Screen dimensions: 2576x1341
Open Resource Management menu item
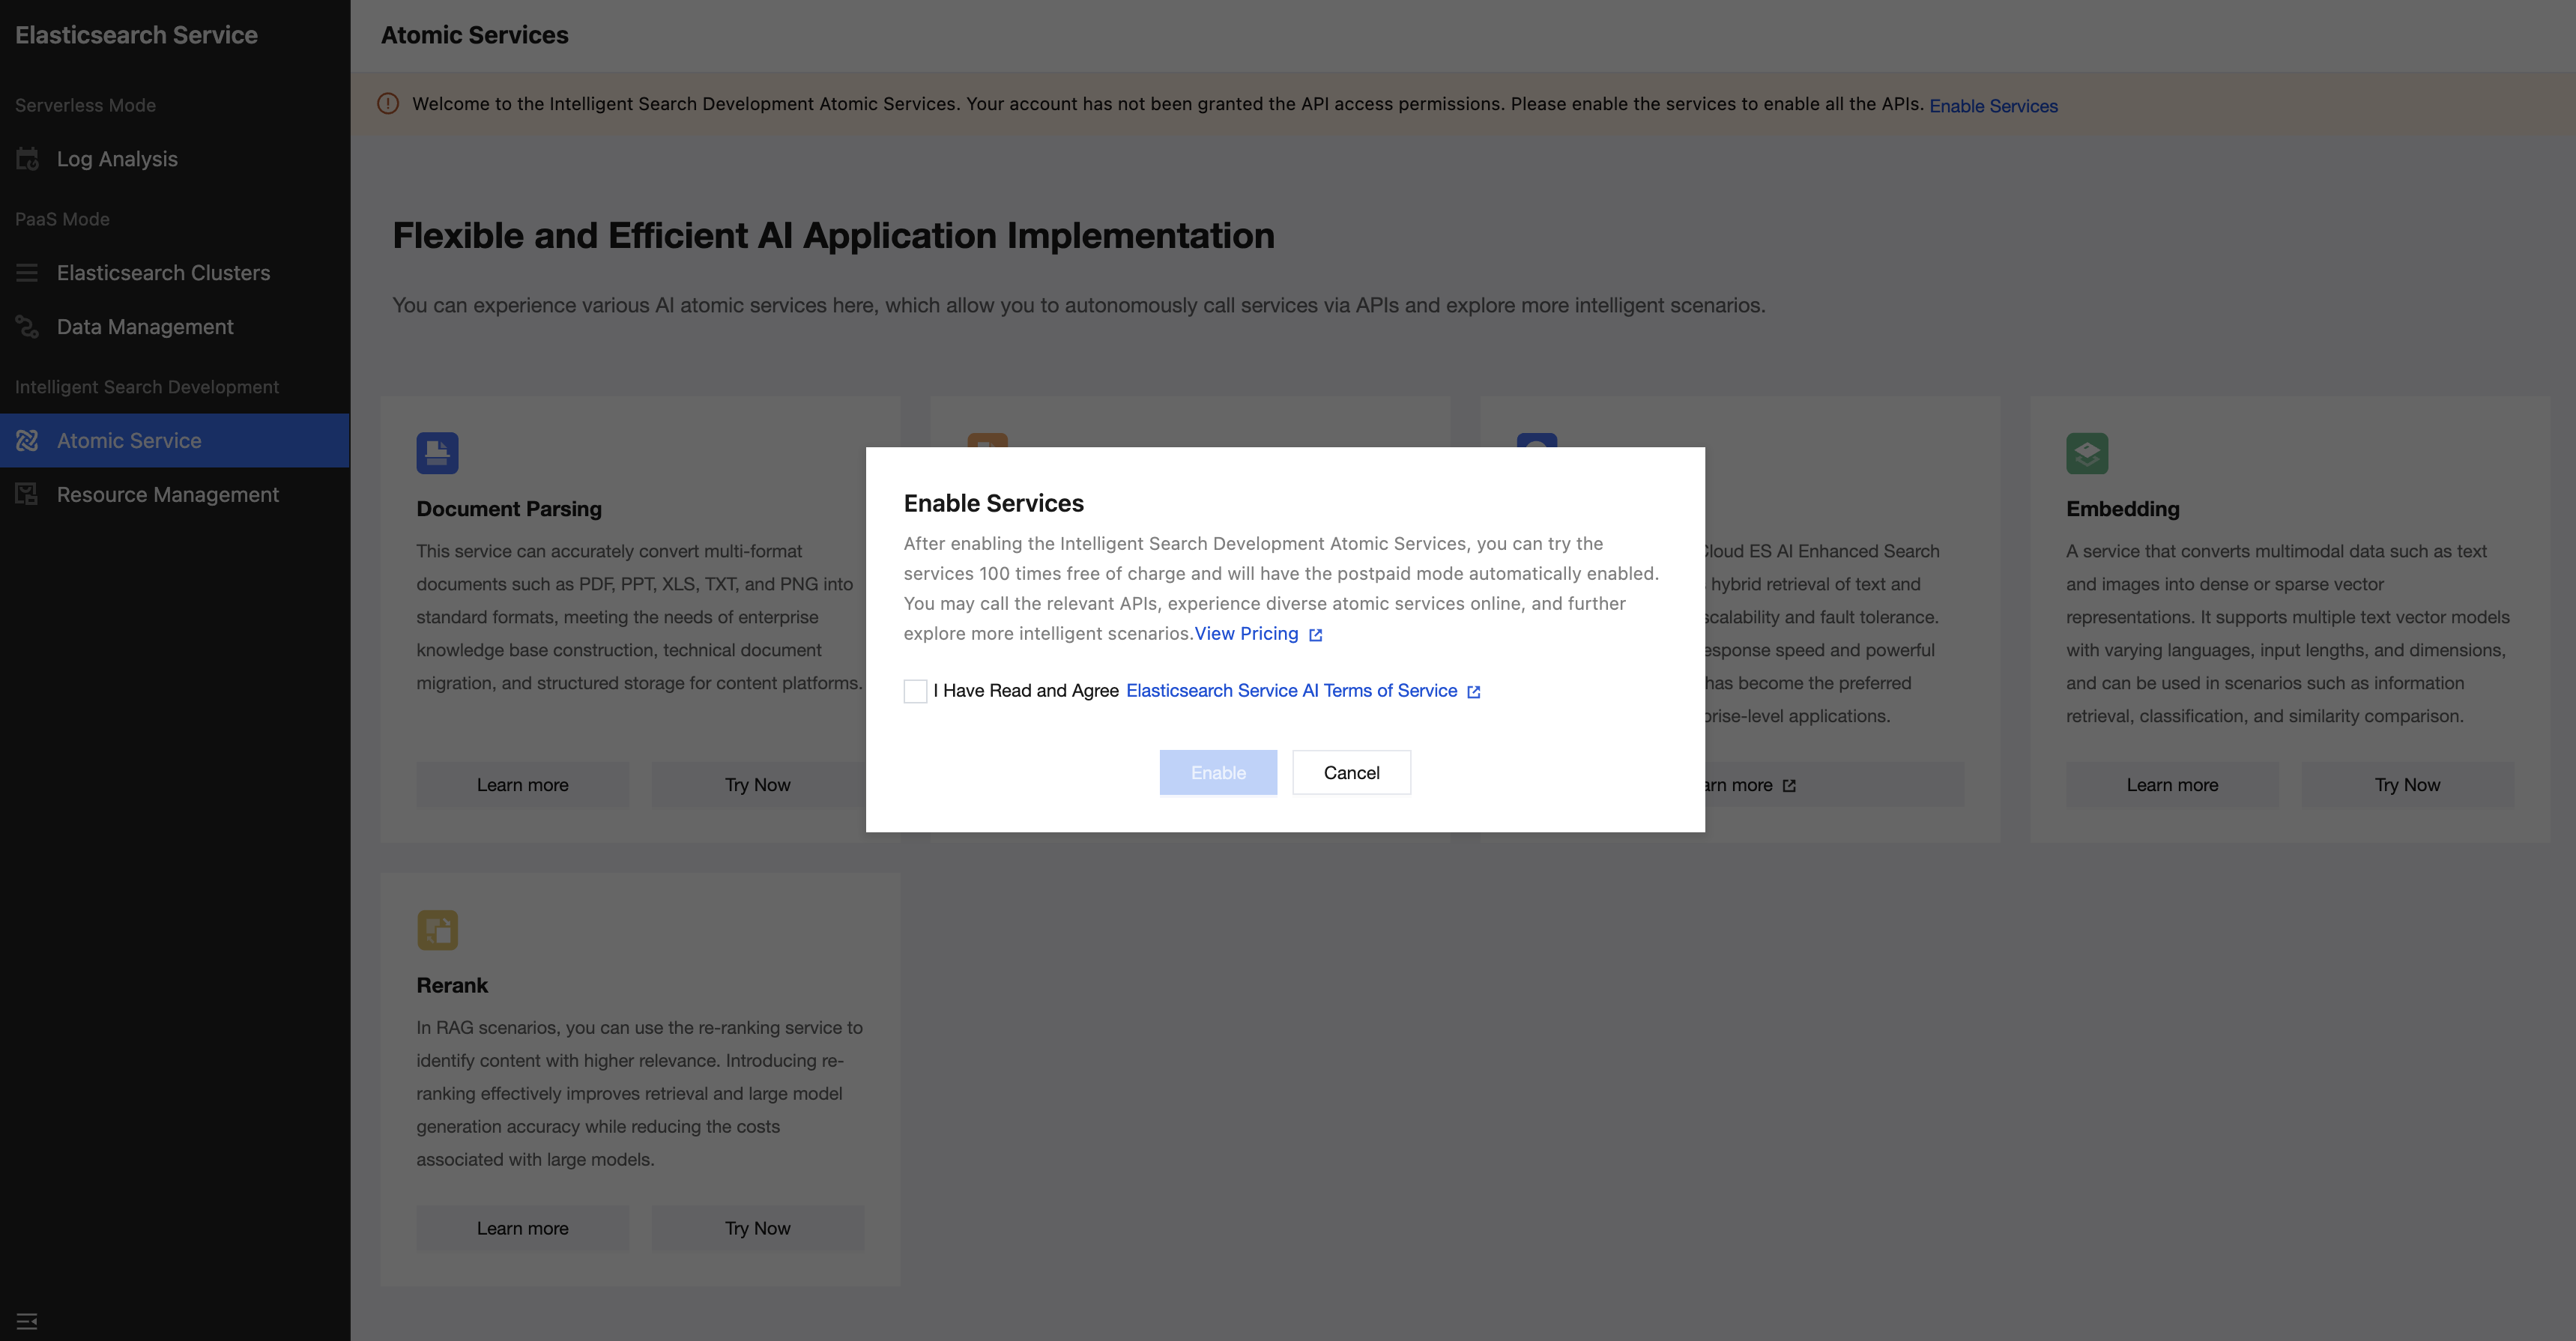(x=167, y=495)
